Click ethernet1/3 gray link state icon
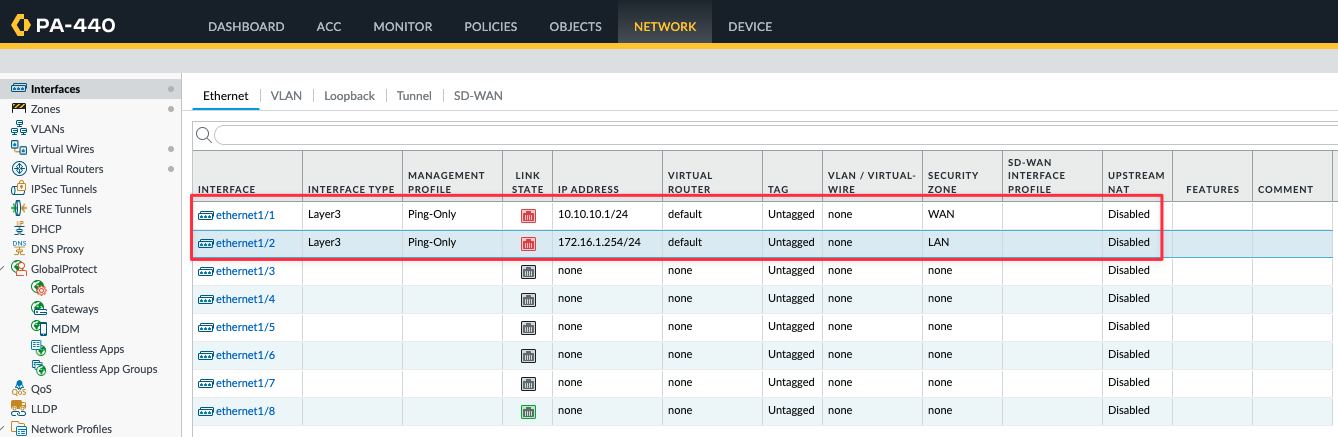This screenshot has height=437, width=1338. 528,271
